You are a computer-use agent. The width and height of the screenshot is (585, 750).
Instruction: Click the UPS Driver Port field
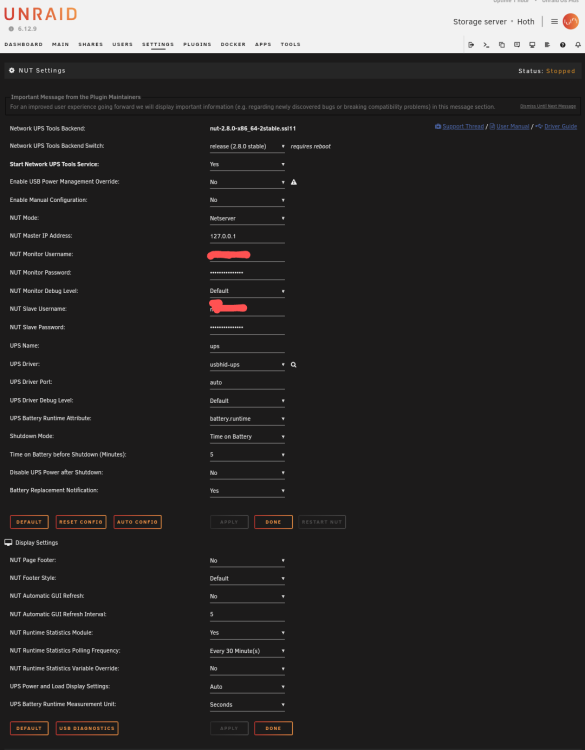247,382
